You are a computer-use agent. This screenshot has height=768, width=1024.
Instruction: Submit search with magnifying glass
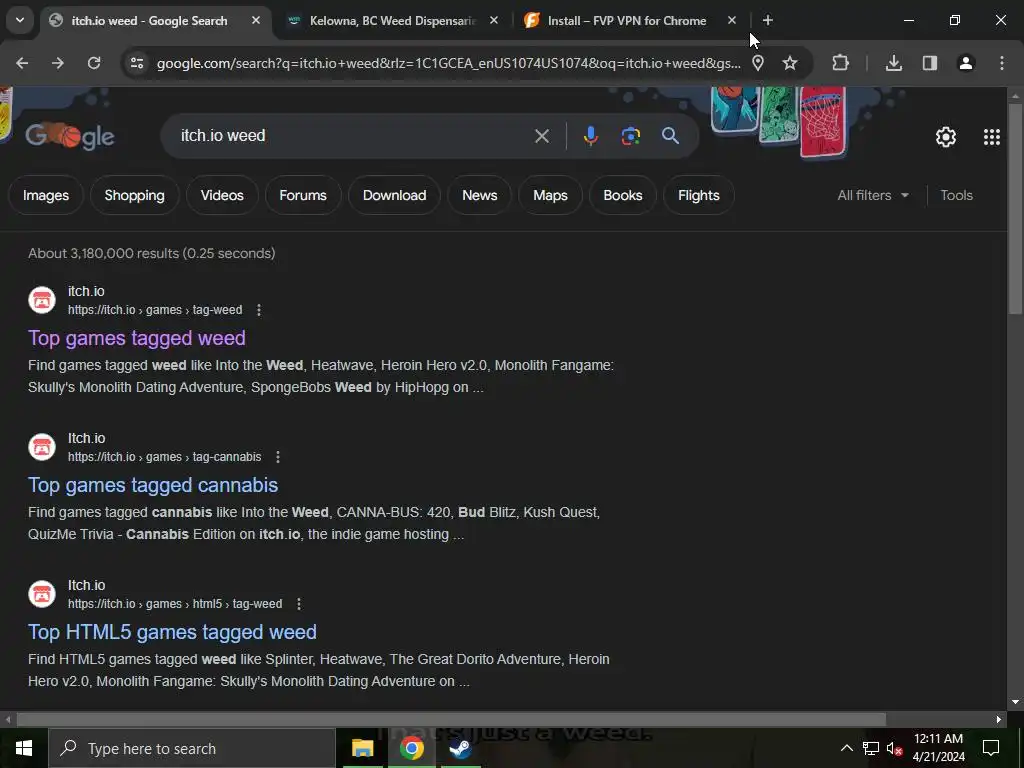tap(670, 136)
